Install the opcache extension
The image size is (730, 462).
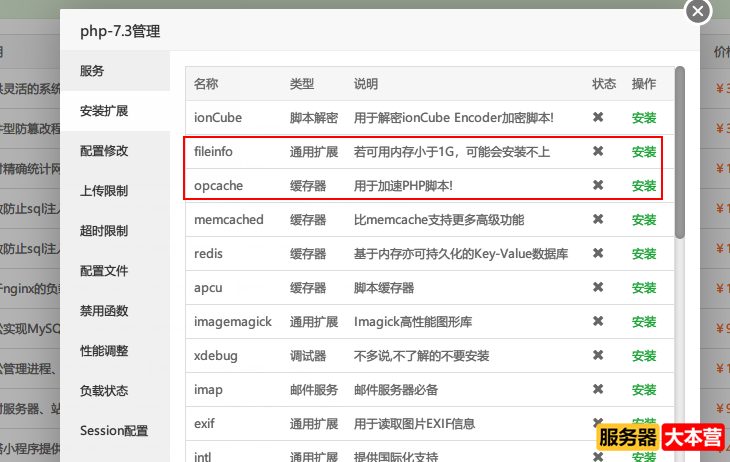tap(644, 186)
